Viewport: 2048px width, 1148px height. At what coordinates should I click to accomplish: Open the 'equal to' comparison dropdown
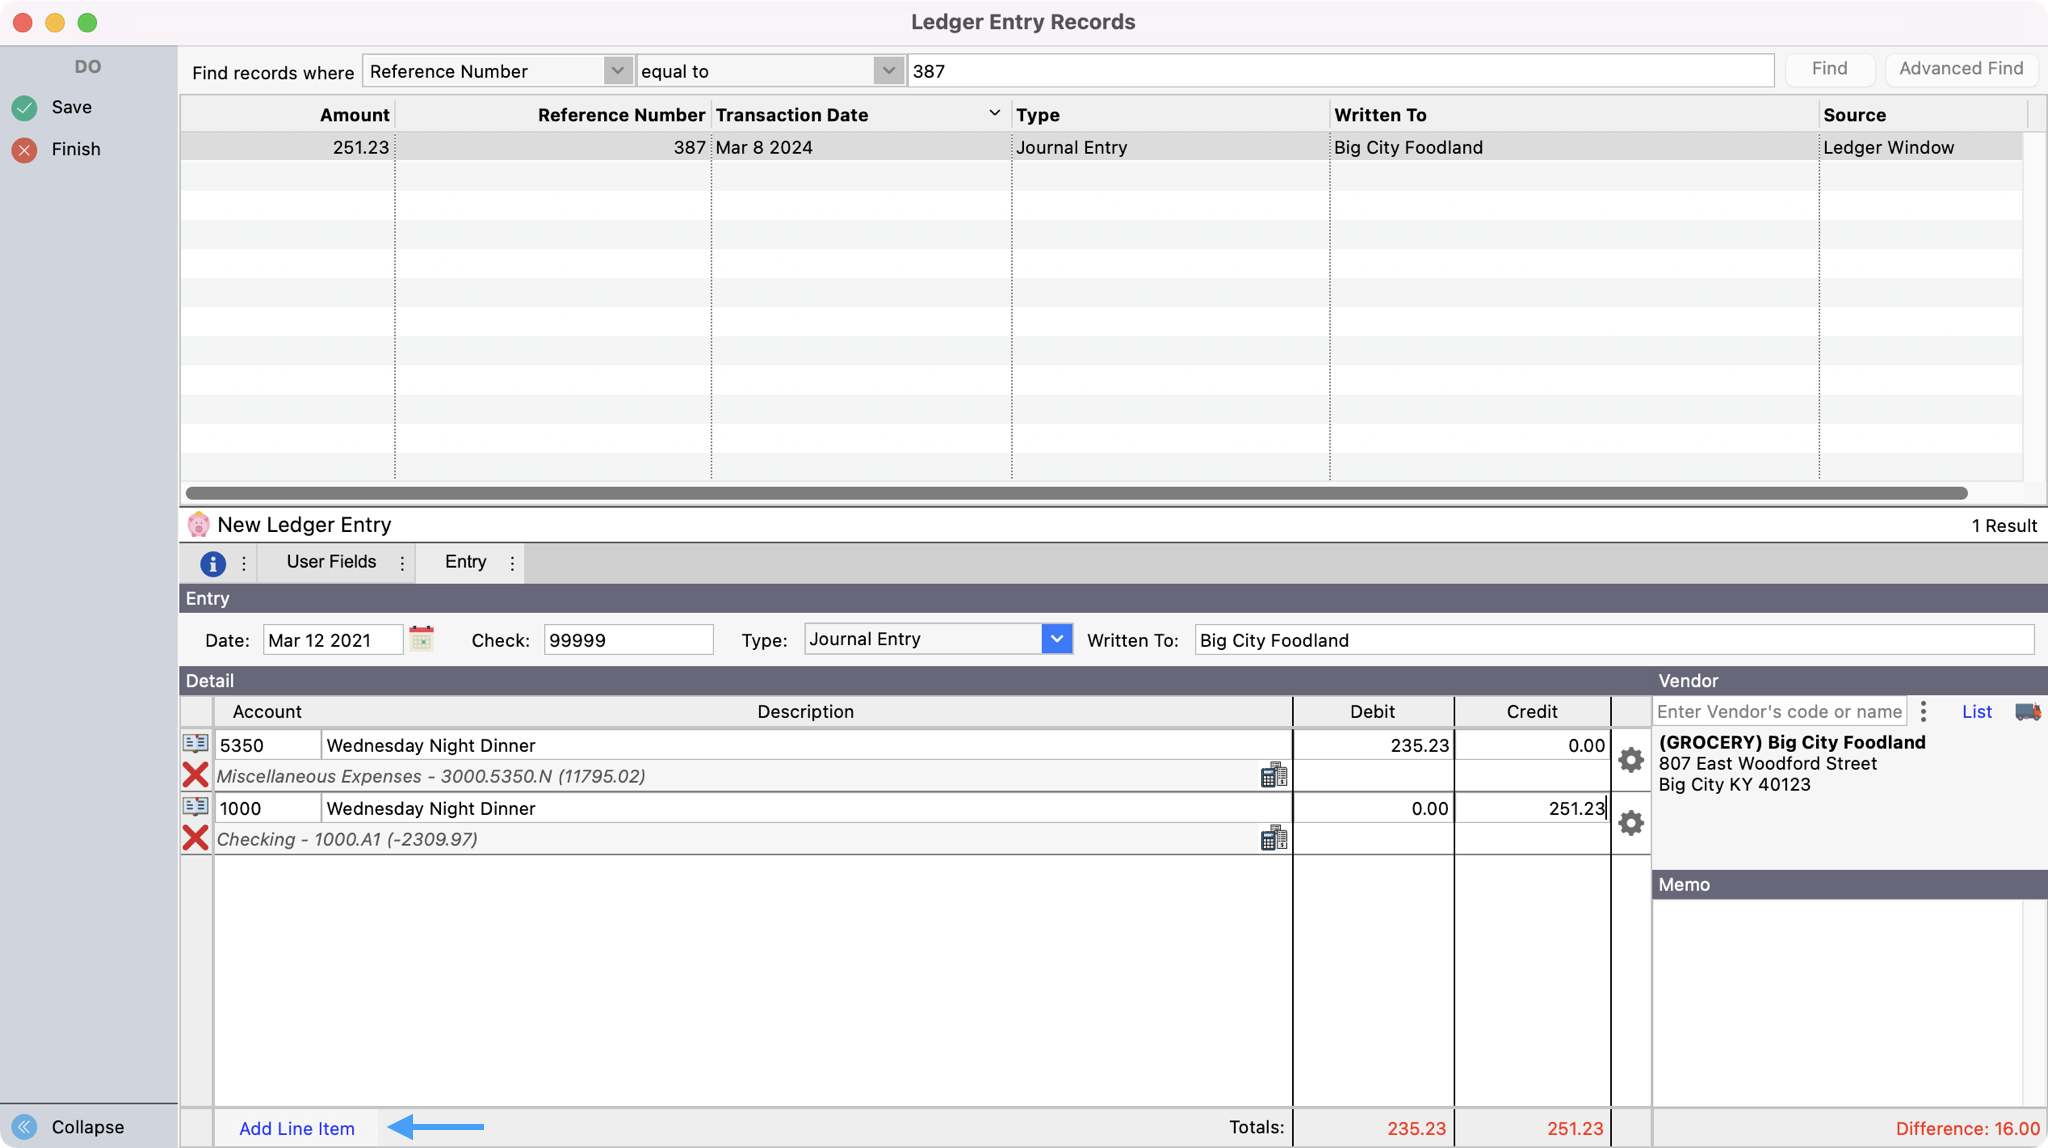[x=887, y=71]
